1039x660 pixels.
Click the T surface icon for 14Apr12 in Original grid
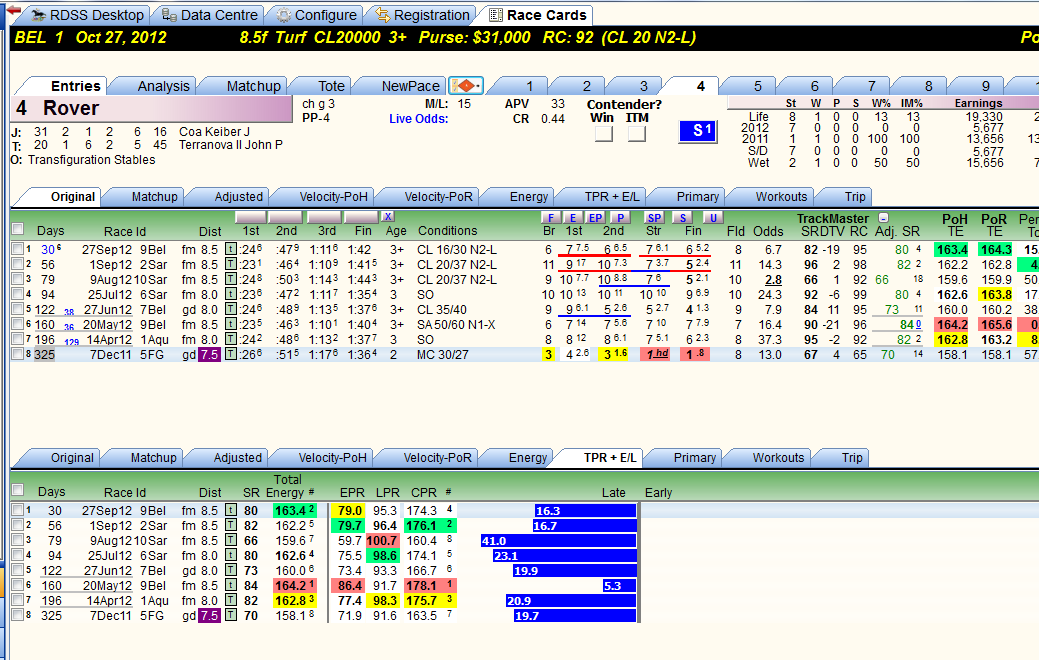(x=231, y=339)
